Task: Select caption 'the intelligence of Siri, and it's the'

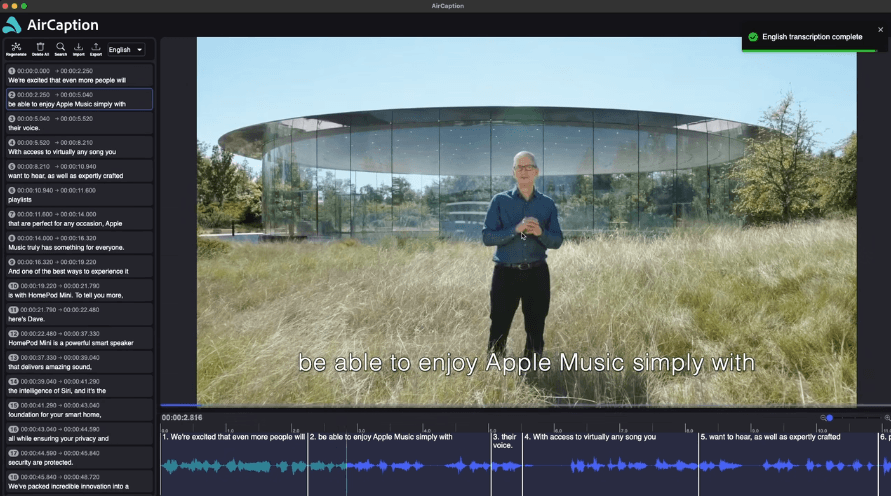Action: point(80,386)
